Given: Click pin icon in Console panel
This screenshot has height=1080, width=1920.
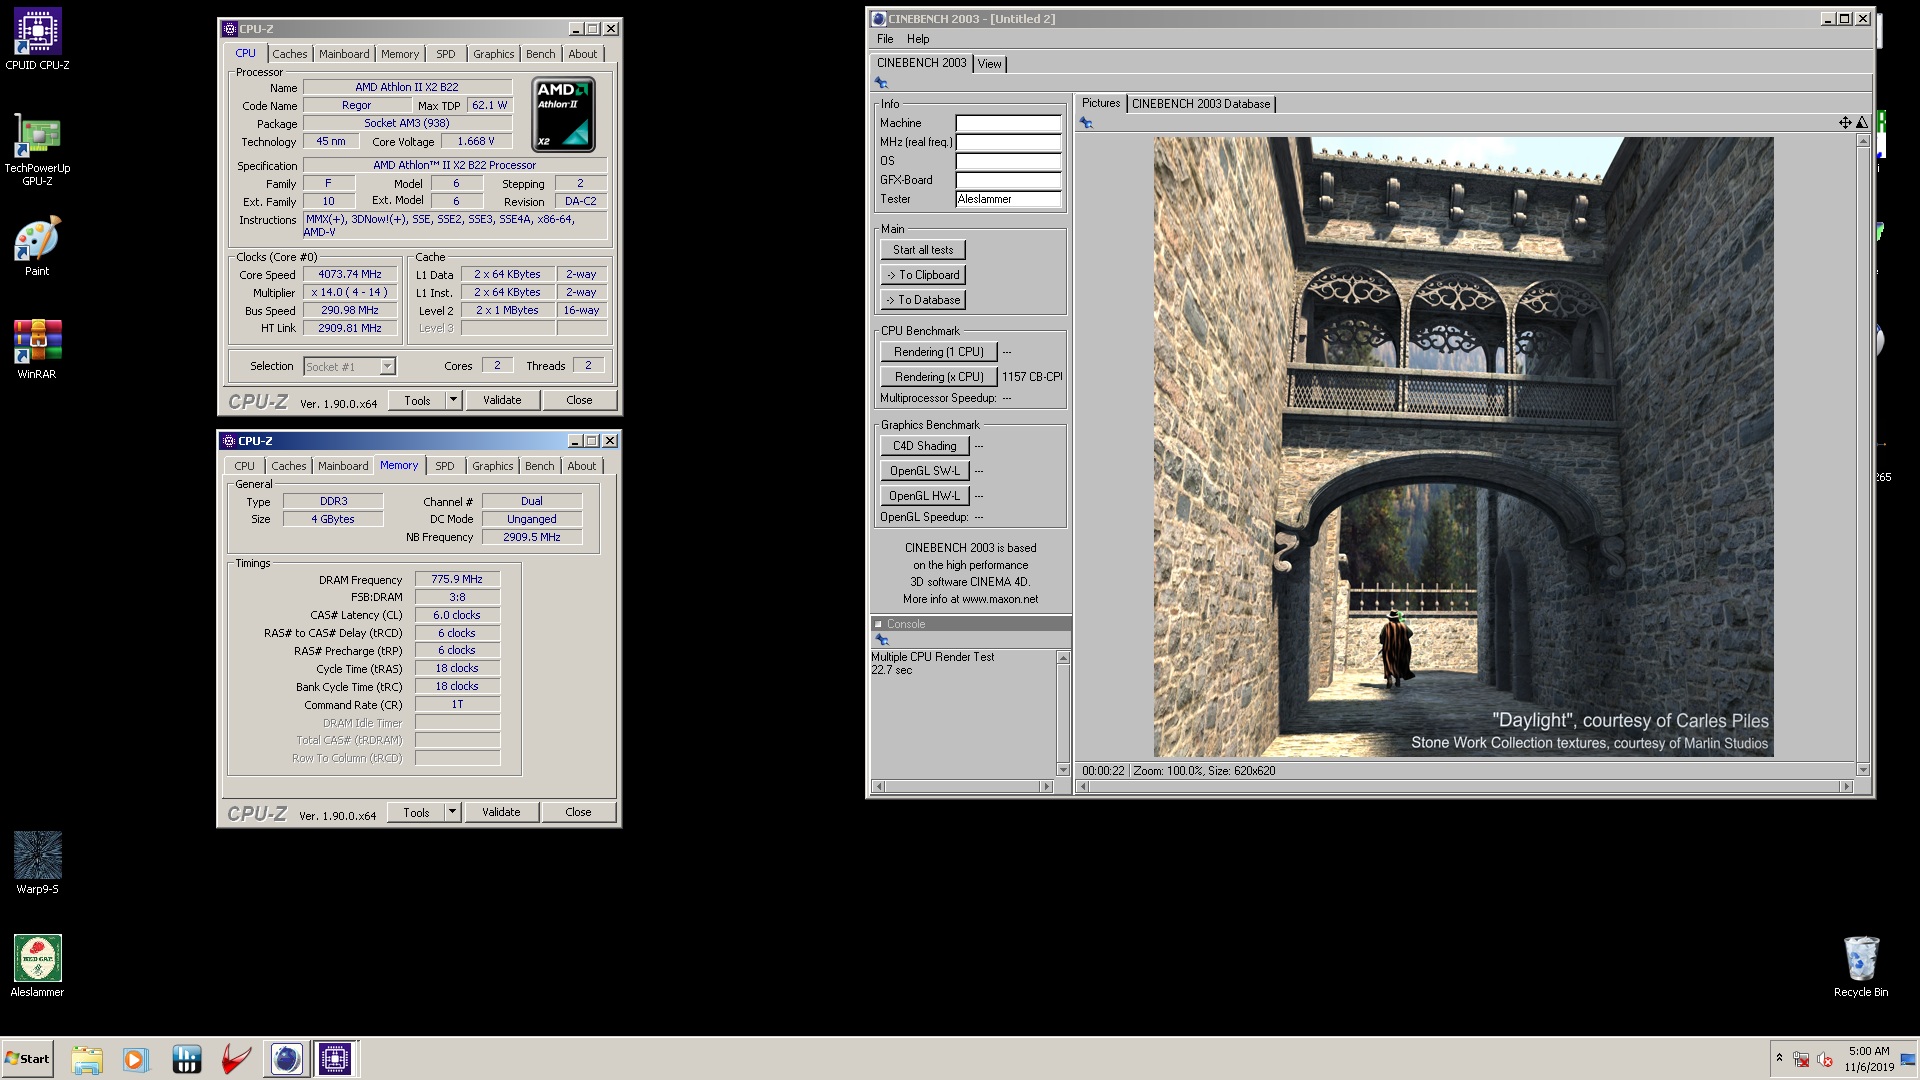Looking at the screenshot, I should coord(882,640).
